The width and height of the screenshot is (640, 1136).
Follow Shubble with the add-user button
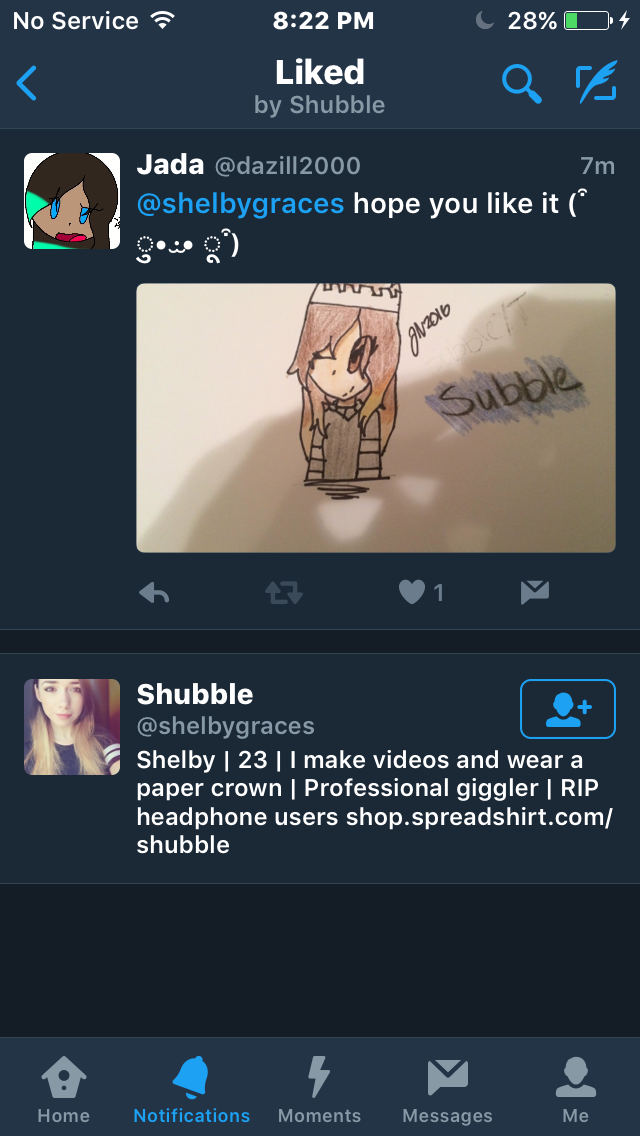pos(568,709)
